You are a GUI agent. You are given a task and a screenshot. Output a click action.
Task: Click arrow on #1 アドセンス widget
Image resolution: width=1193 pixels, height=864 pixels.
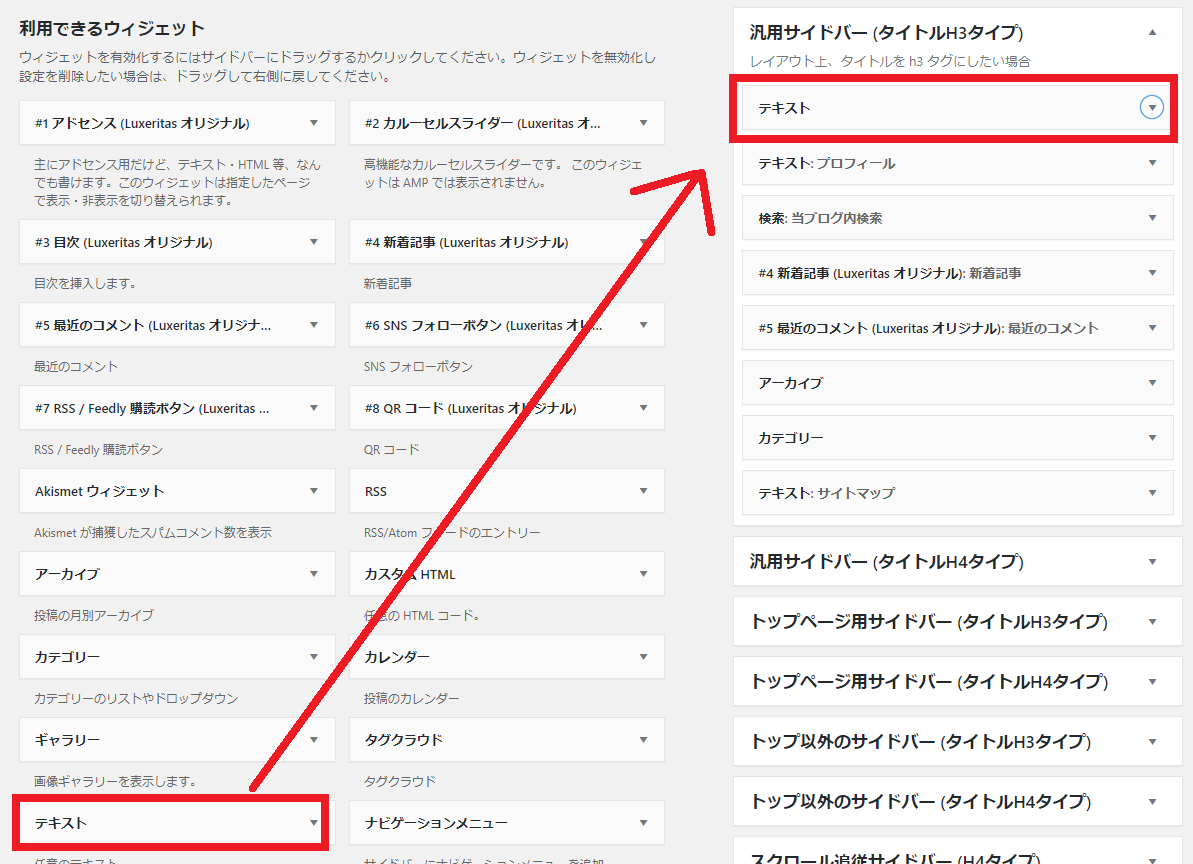314,123
